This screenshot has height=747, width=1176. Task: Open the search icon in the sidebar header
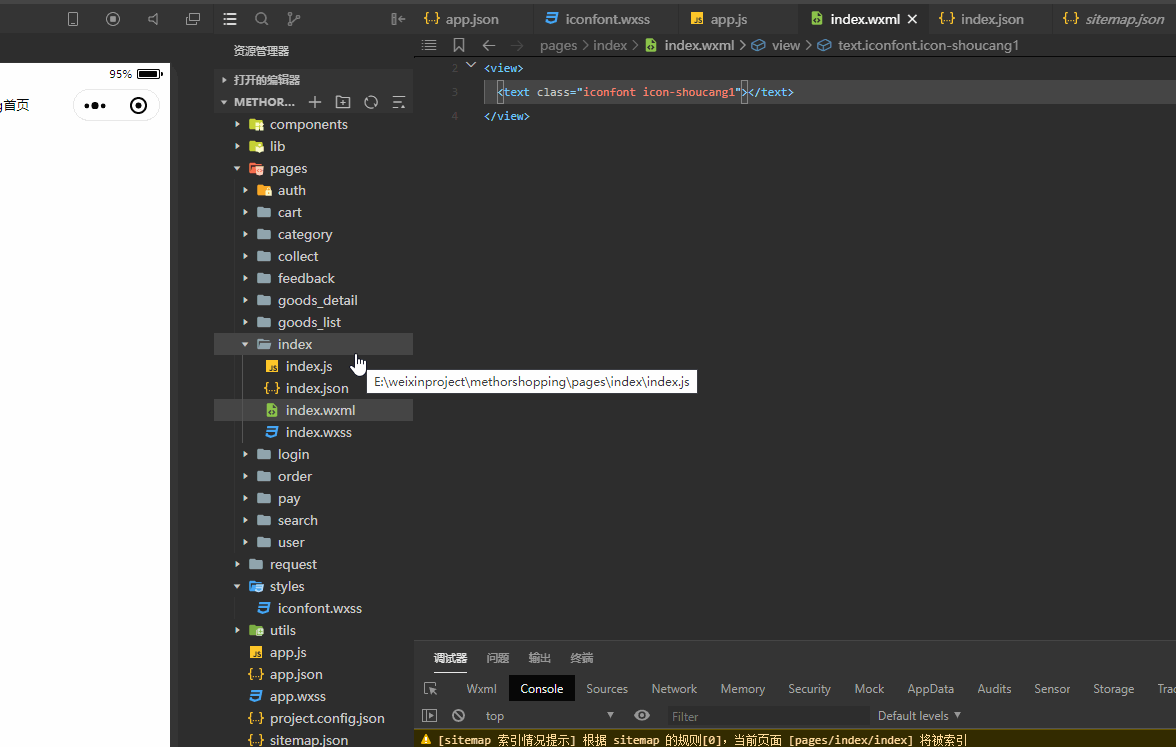(261, 19)
